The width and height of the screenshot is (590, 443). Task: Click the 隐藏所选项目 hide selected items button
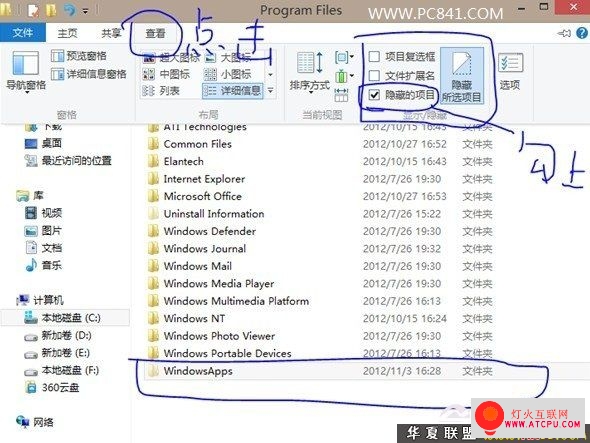coord(461,76)
